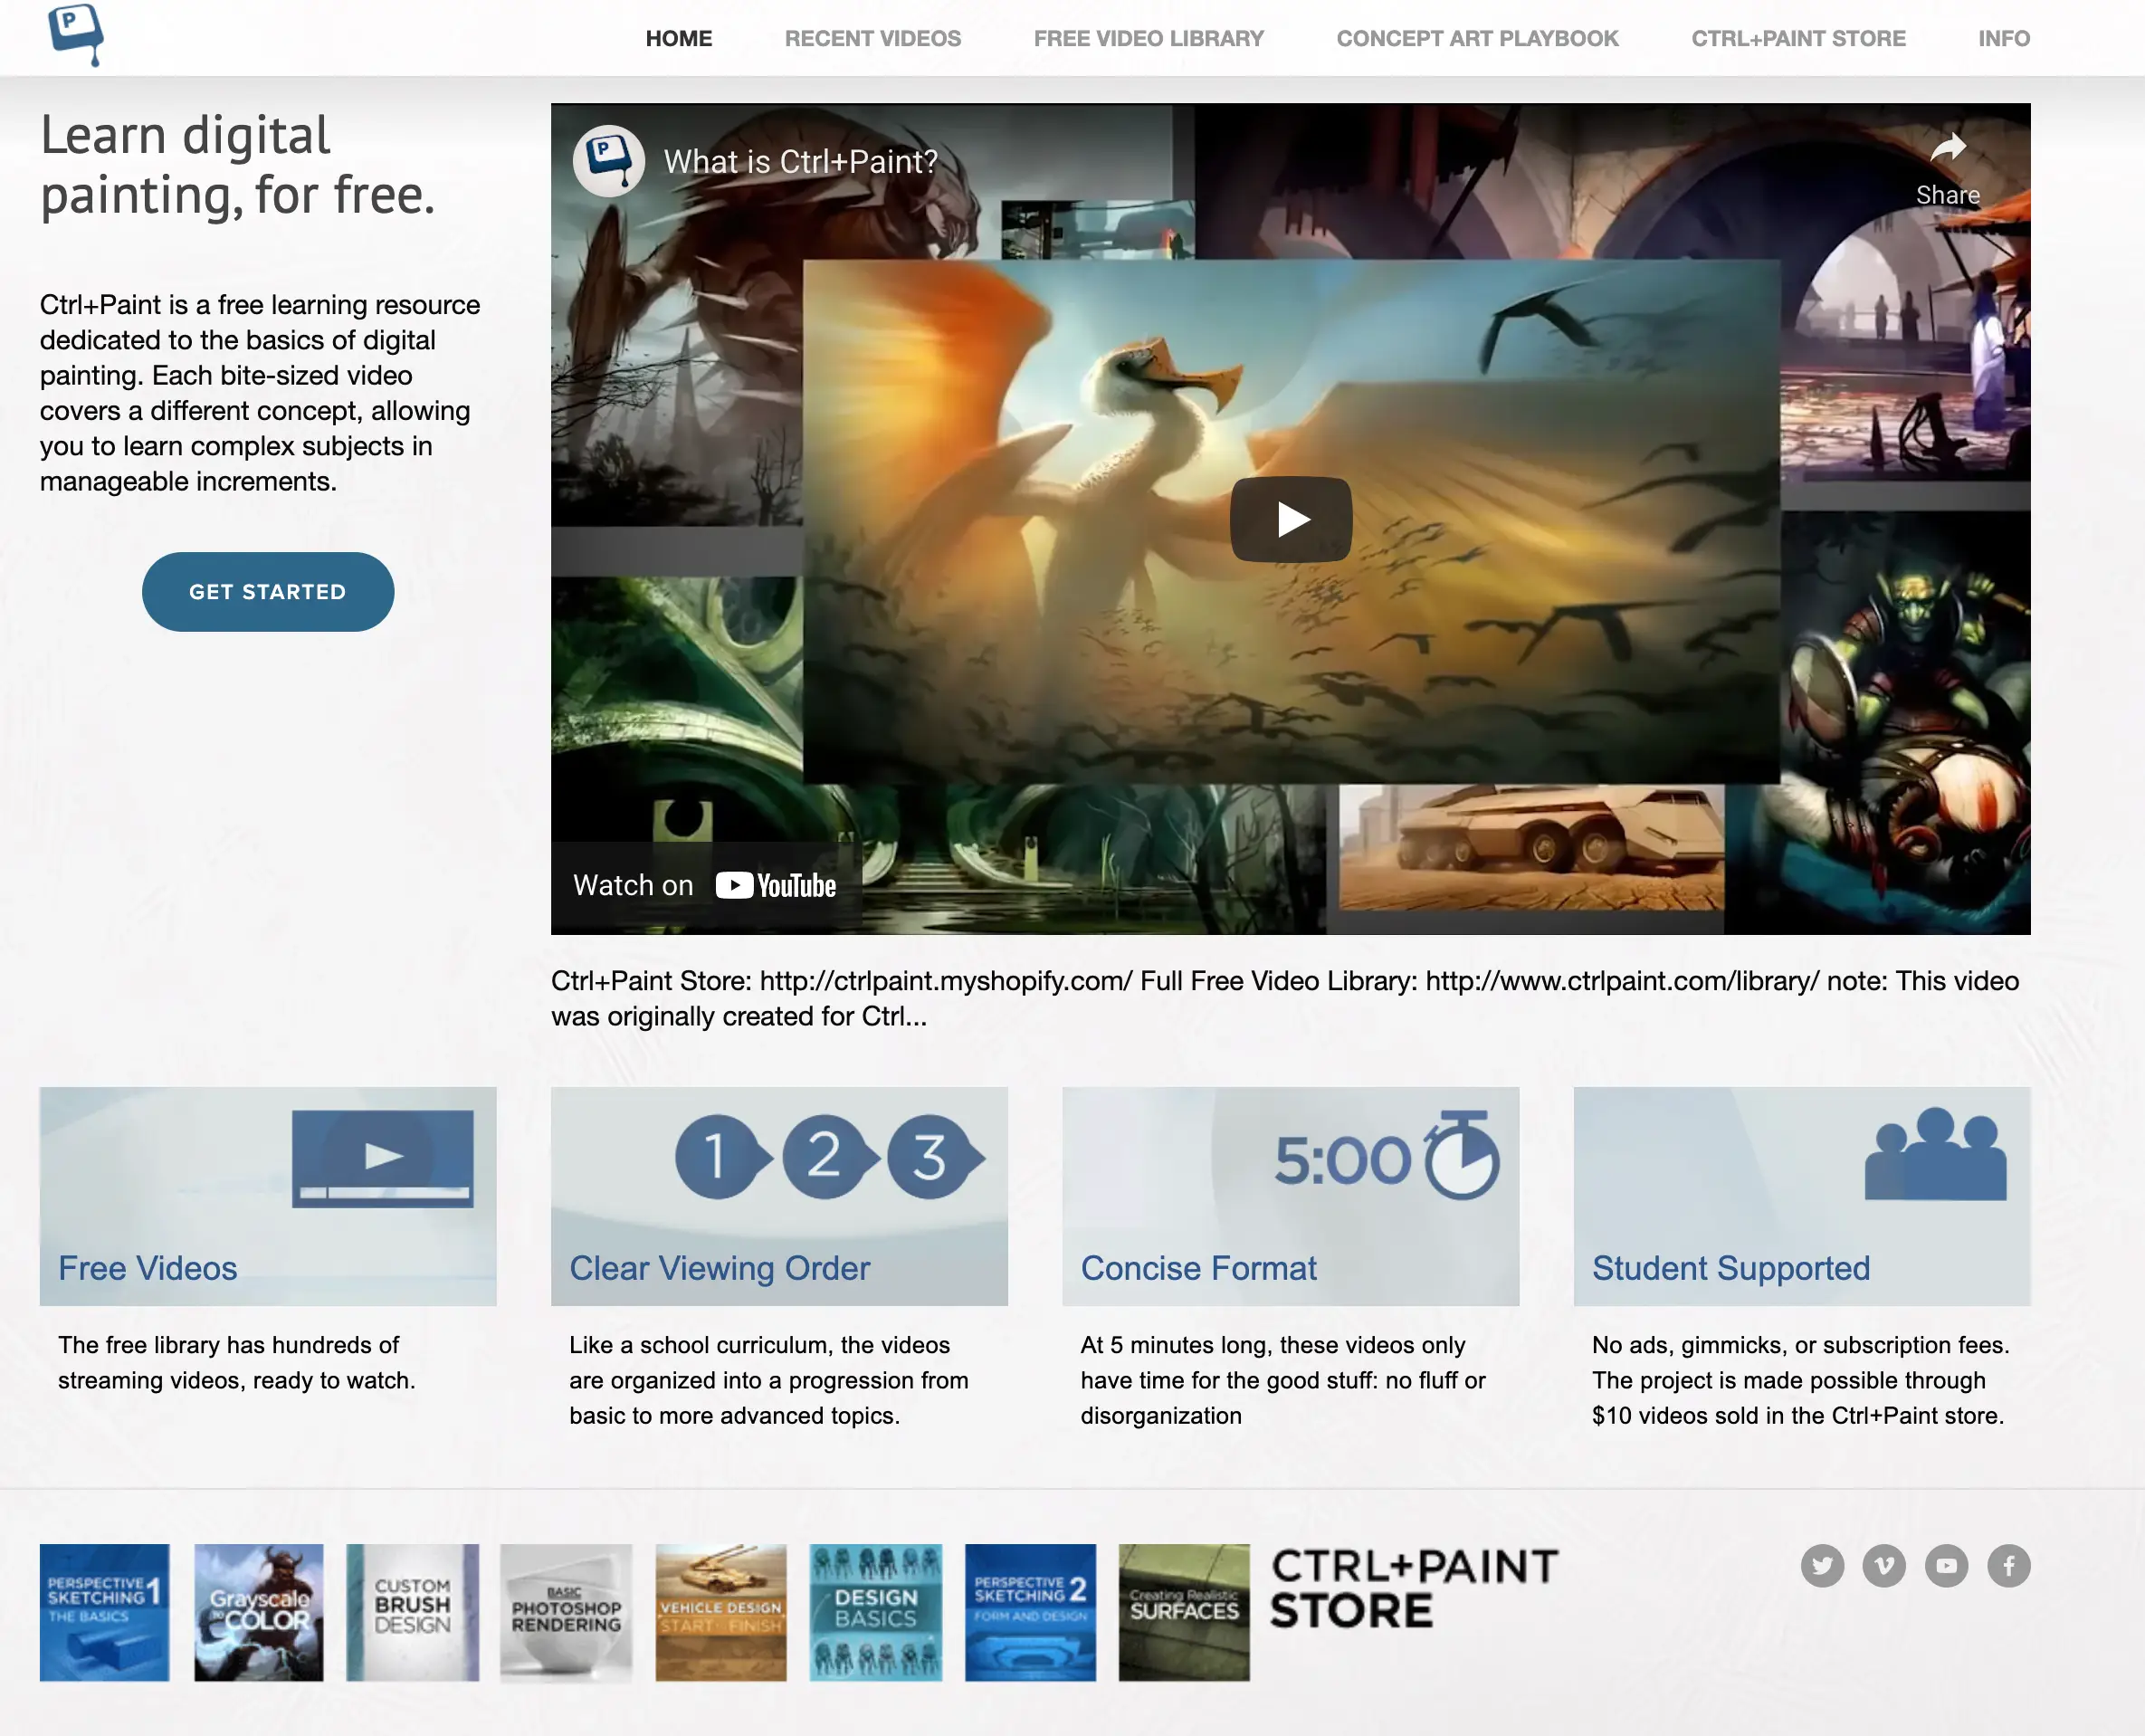The height and width of the screenshot is (1736, 2145).
Task: Open the Facebook social icon
Action: click(x=2008, y=1565)
